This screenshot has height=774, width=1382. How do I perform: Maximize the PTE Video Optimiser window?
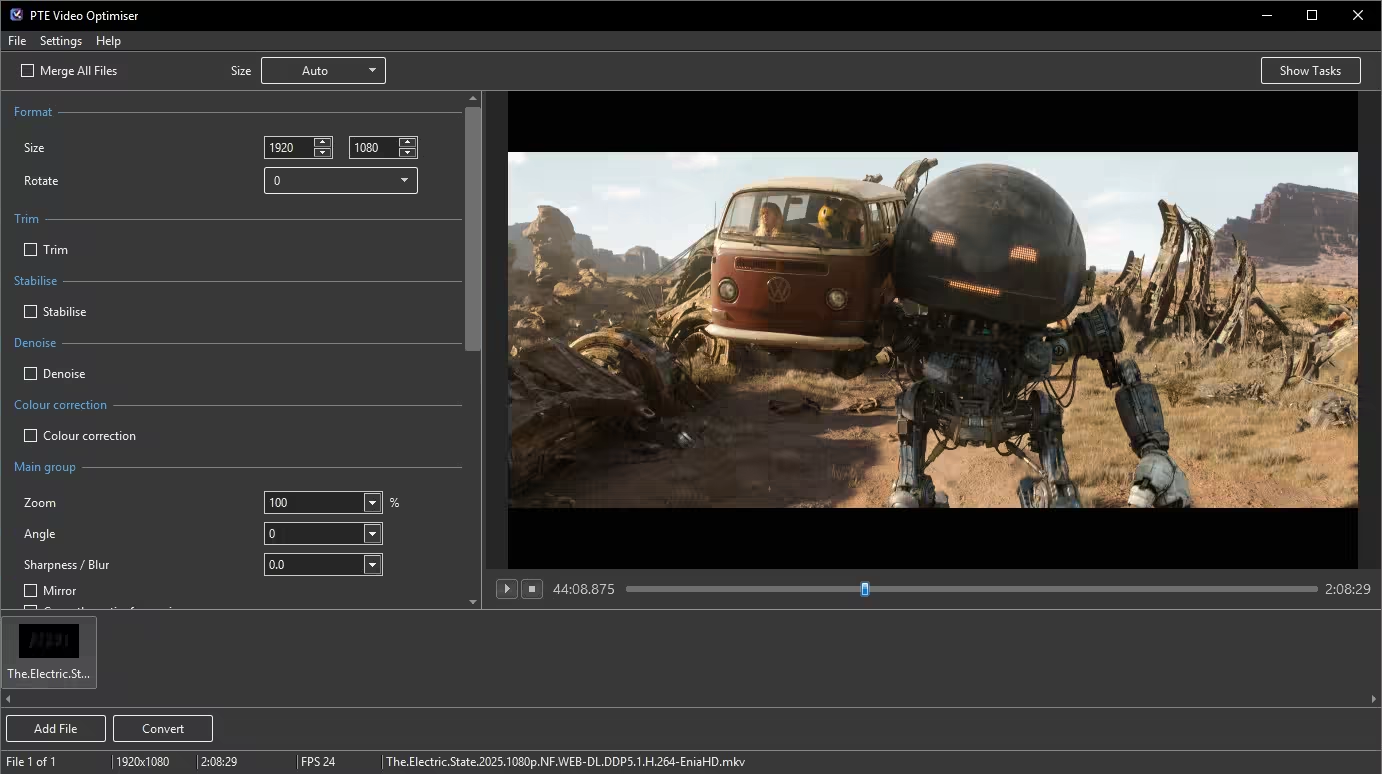point(1312,15)
